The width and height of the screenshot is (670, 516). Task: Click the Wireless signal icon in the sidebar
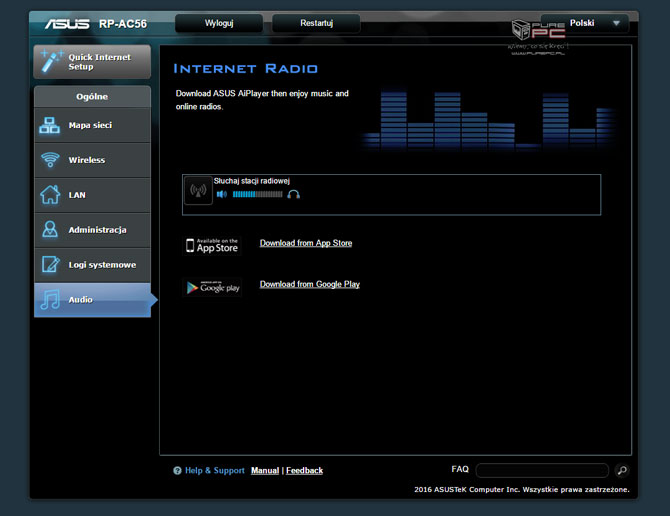point(50,160)
